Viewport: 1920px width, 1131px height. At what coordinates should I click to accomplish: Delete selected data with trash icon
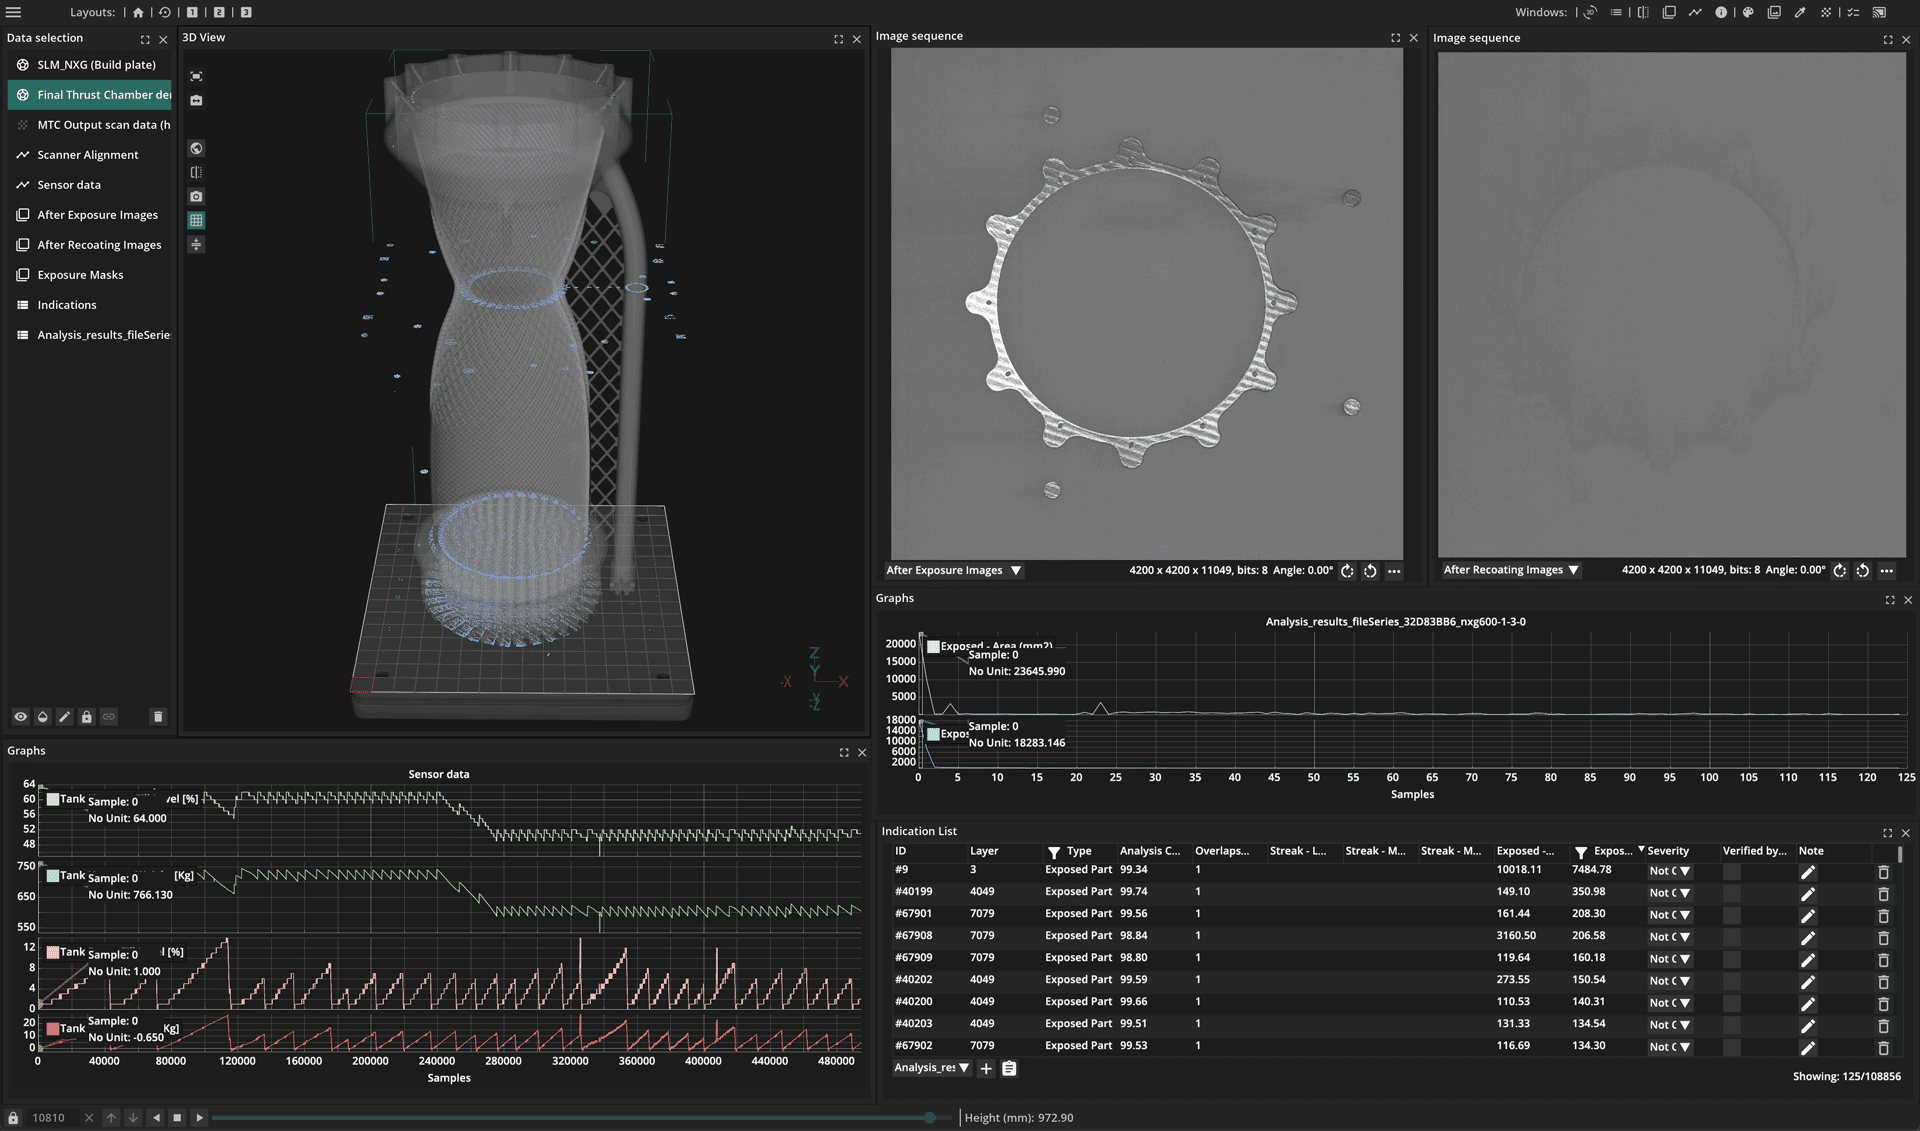coord(157,717)
